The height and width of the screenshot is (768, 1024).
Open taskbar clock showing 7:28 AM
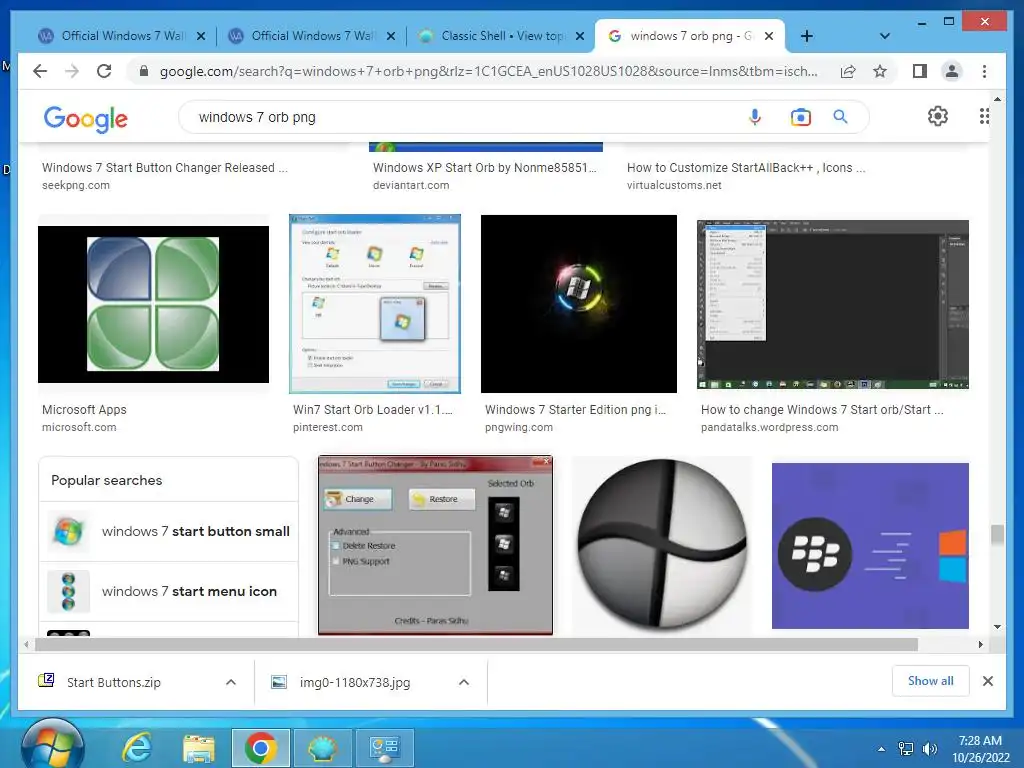980,749
